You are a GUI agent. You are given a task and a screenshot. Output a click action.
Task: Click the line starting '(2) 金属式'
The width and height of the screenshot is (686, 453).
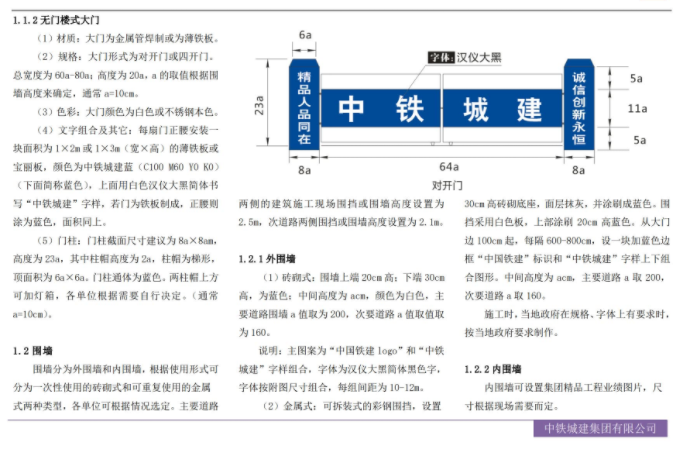[352, 406]
